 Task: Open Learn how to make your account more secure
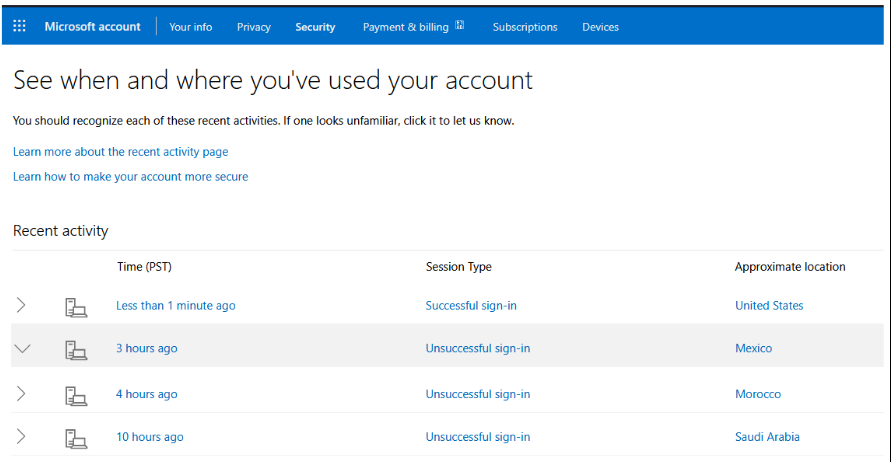point(130,177)
